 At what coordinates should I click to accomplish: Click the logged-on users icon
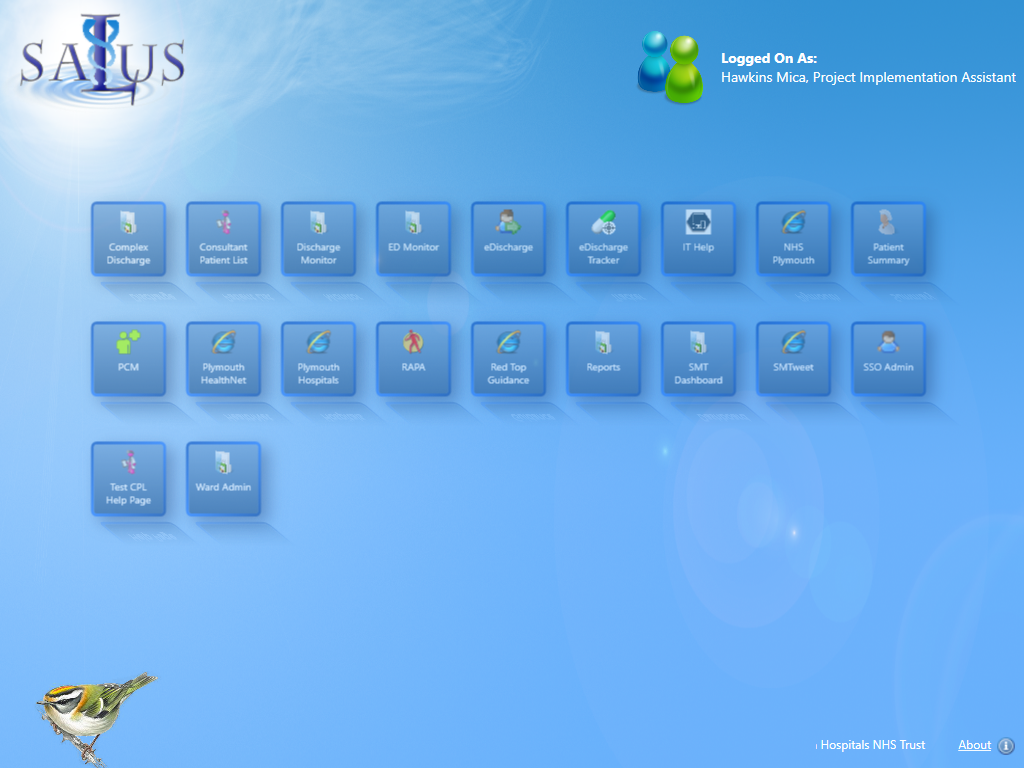point(671,67)
